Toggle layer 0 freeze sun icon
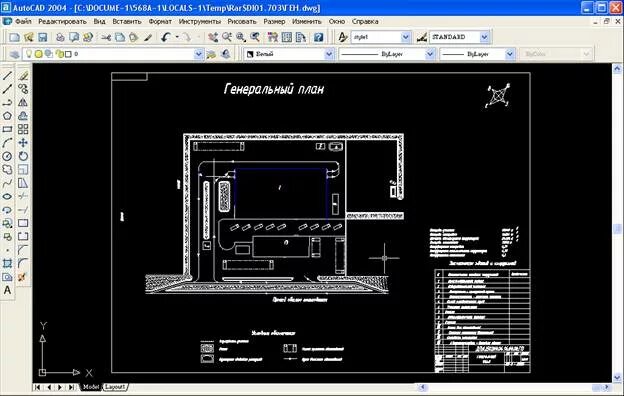This screenshot has height=396, width=624. [x=38, y=54]
